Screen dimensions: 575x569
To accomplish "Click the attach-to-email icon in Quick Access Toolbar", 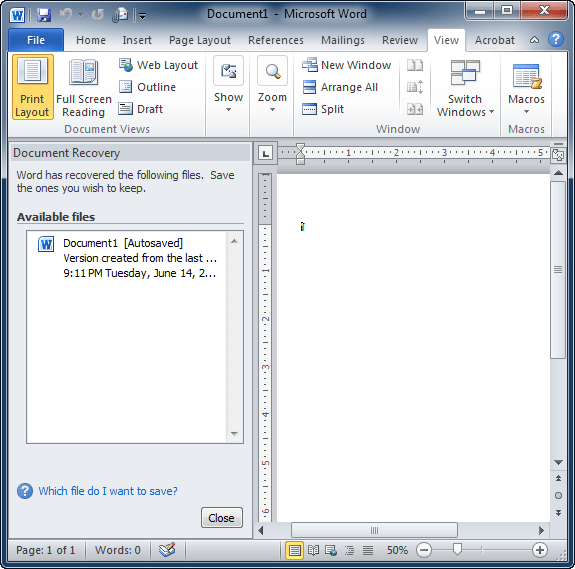I will pyautogui.click(x=120, y=15).
